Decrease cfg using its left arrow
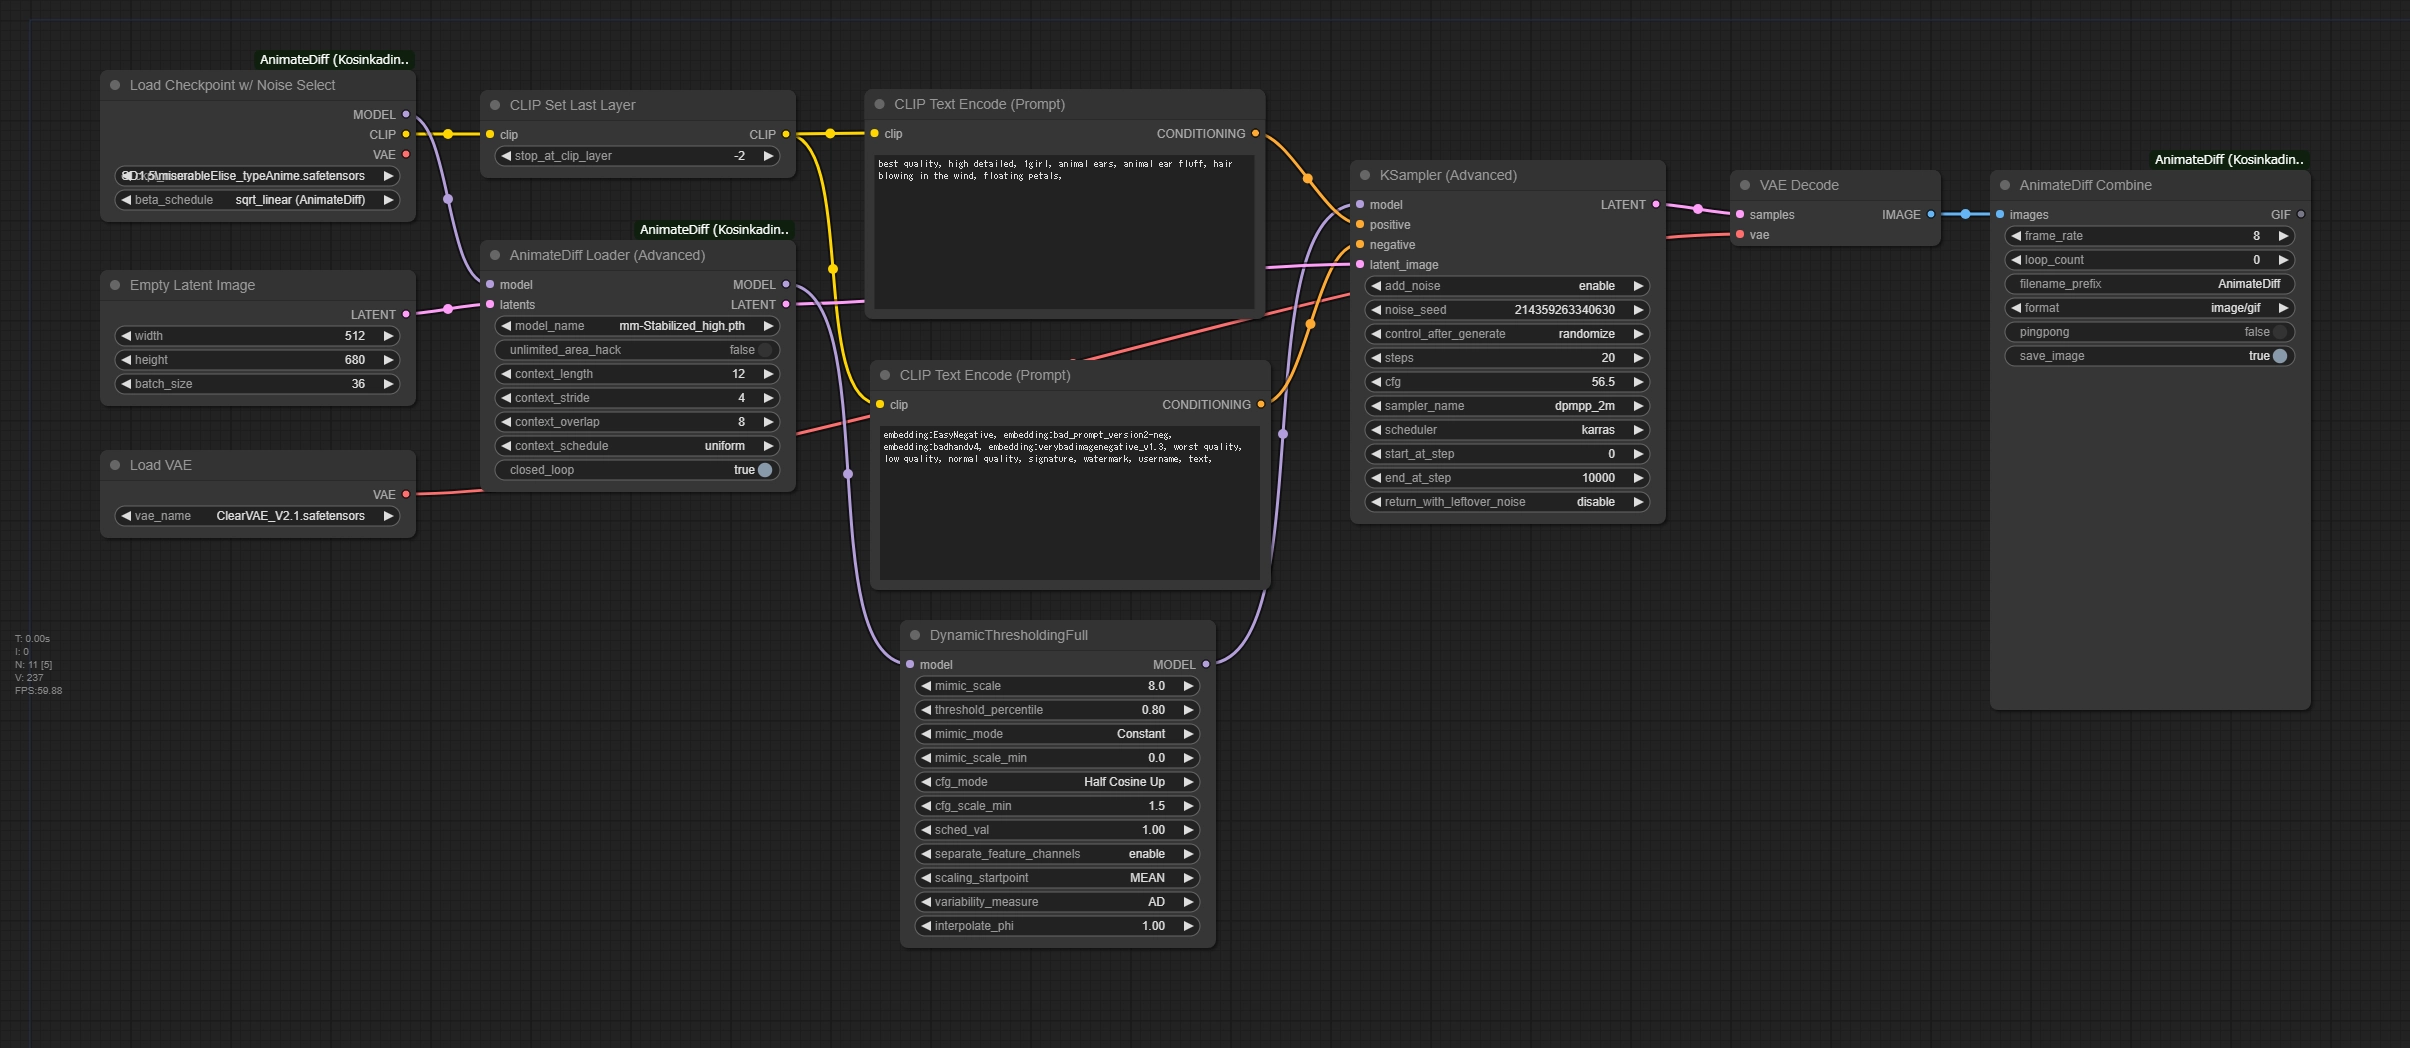The height and width of the screenshot is (1048, 2410). pos(1377,382)
